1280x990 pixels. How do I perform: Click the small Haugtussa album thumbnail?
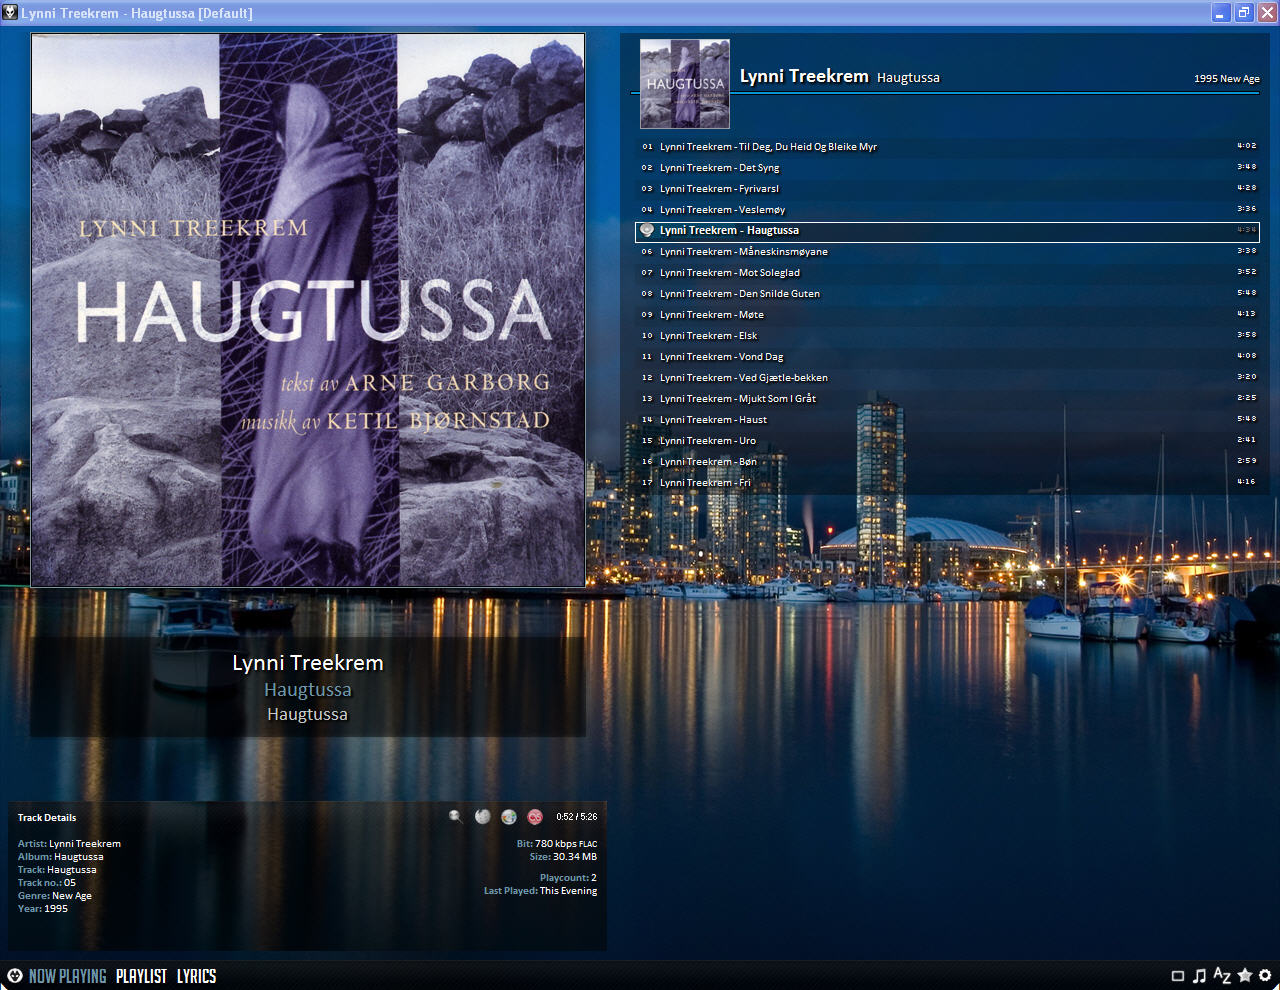point(685,84)
